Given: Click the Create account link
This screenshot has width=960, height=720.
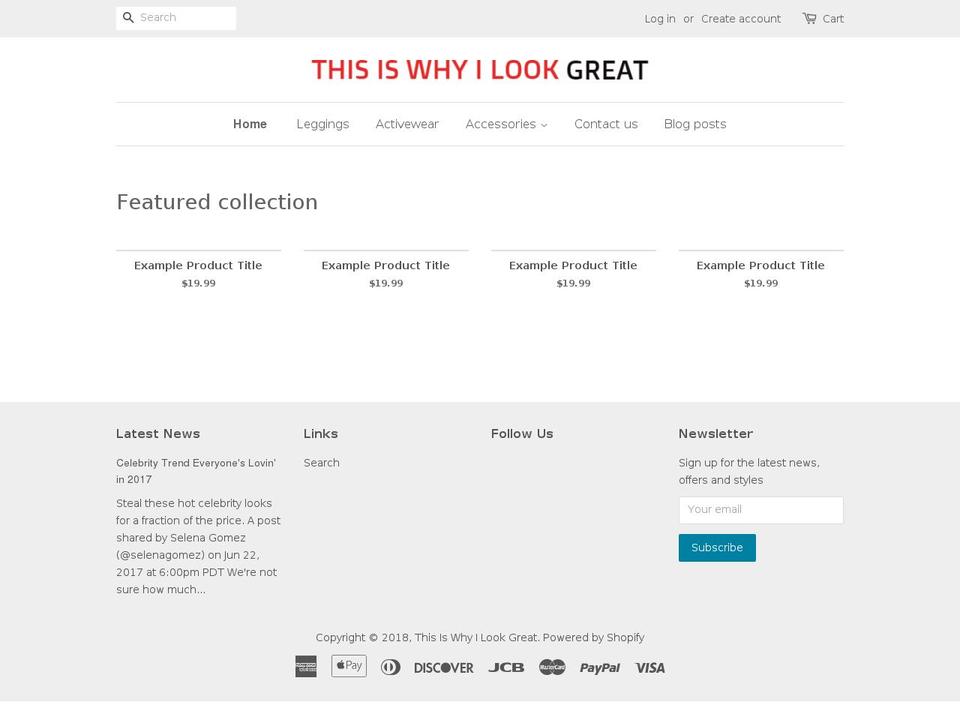Looking at the screenshot, I should 741,19.
